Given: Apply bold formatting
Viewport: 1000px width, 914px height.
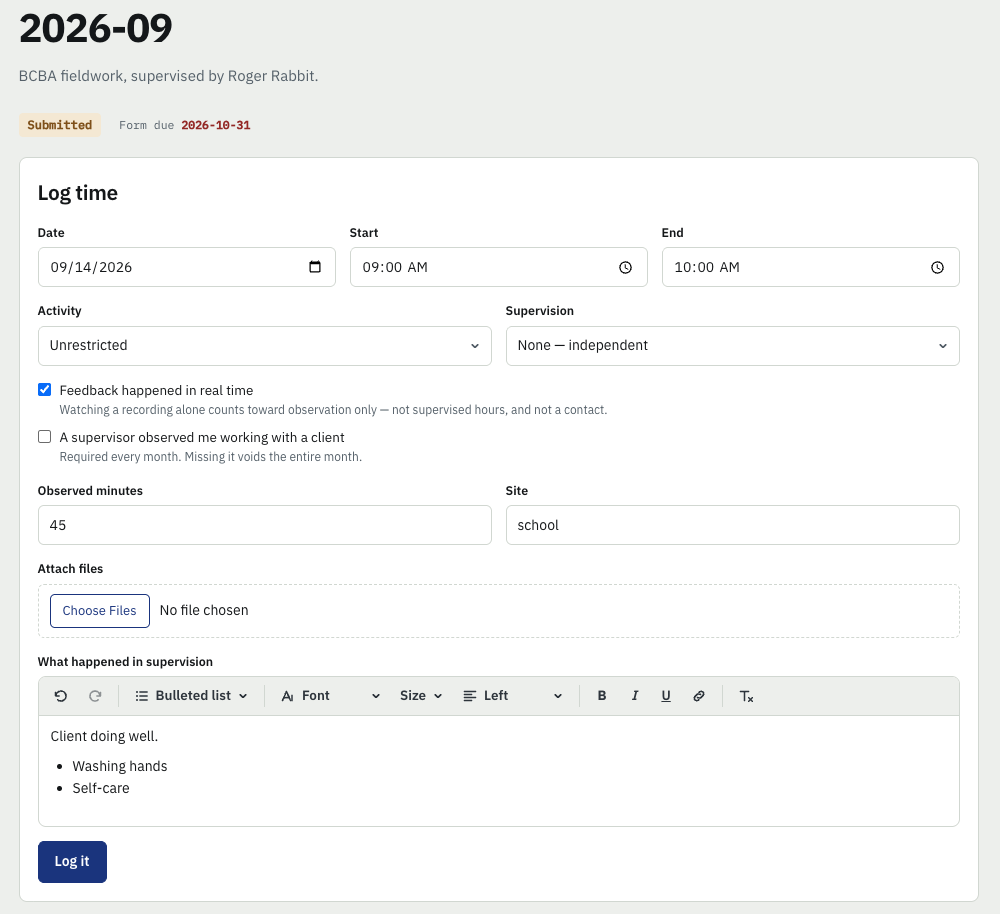Looking at the screenshot, I should pyautogui.click(x=601, y=696).
